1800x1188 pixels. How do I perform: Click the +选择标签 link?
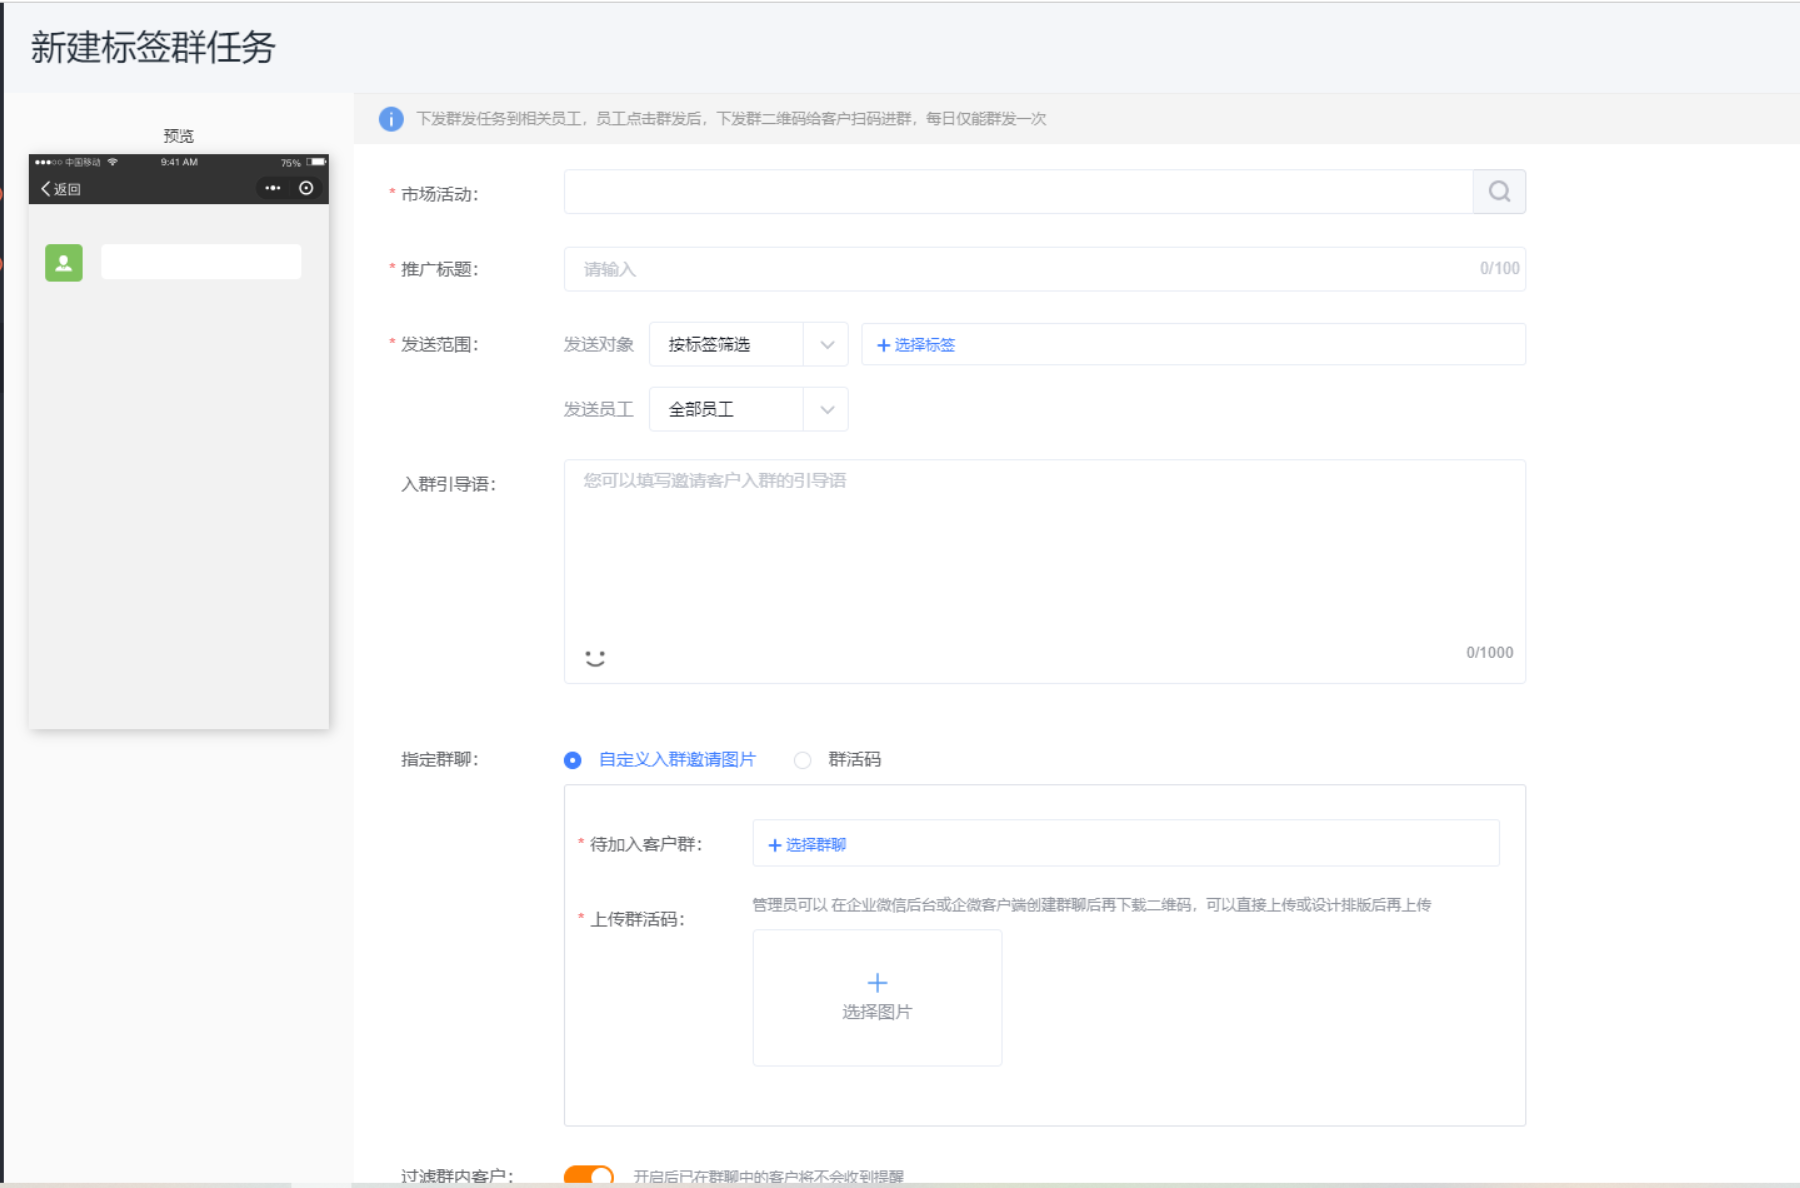click(916, 345)
